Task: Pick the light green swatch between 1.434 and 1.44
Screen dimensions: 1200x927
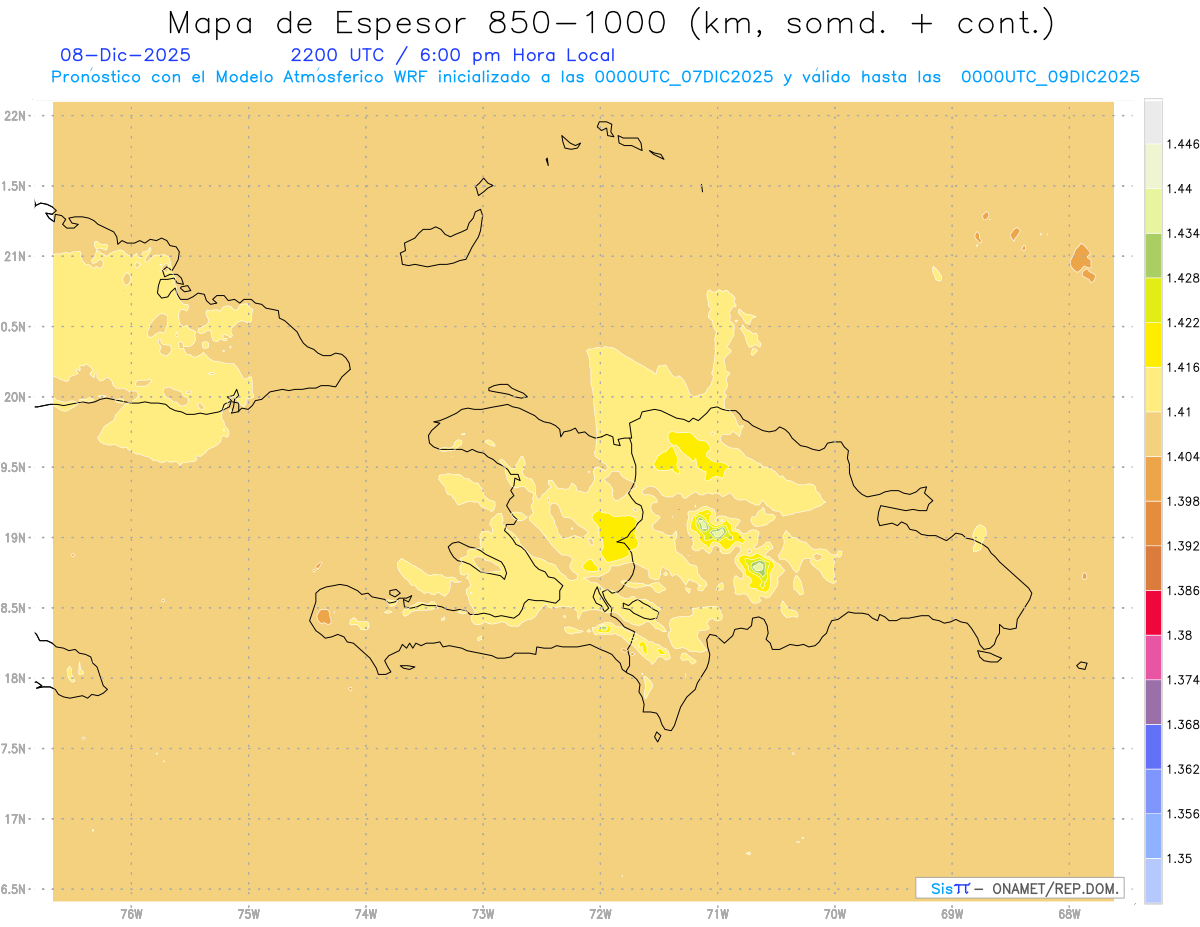Action: [x=1153, y=211]
